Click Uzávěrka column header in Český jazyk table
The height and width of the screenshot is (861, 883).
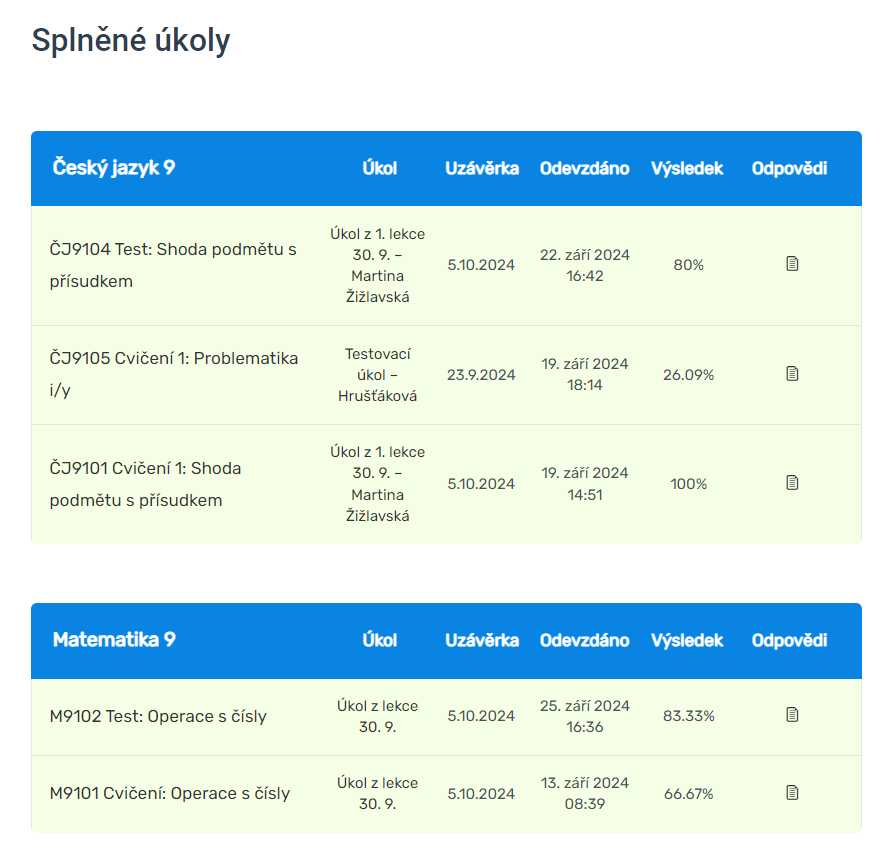point(482,168)
